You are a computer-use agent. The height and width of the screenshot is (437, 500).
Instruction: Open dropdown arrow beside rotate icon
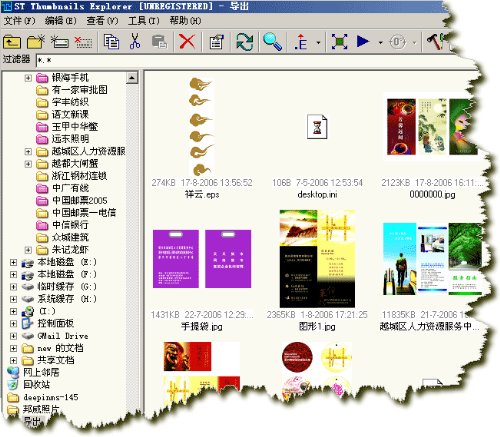coord(414,43)
